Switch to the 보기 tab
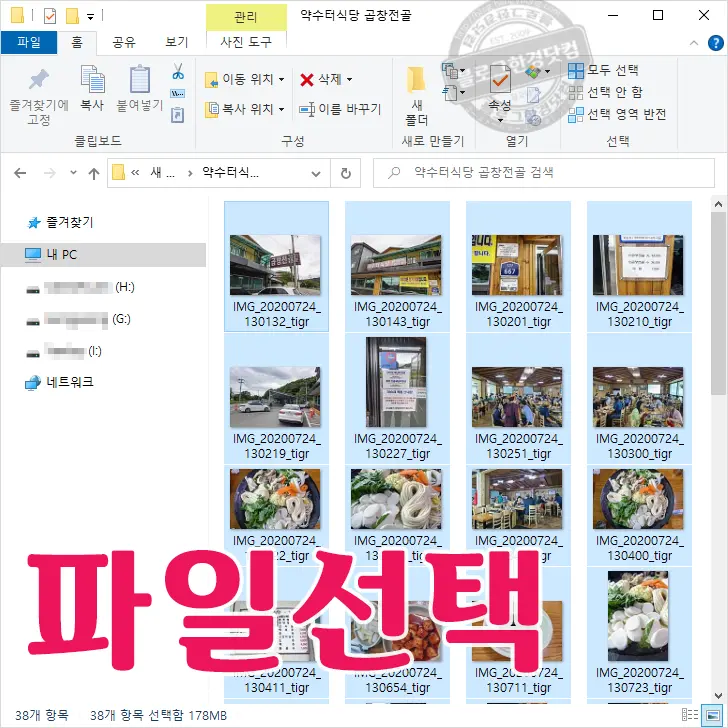Viewport: 728px width, 728px height. (177, 42)
